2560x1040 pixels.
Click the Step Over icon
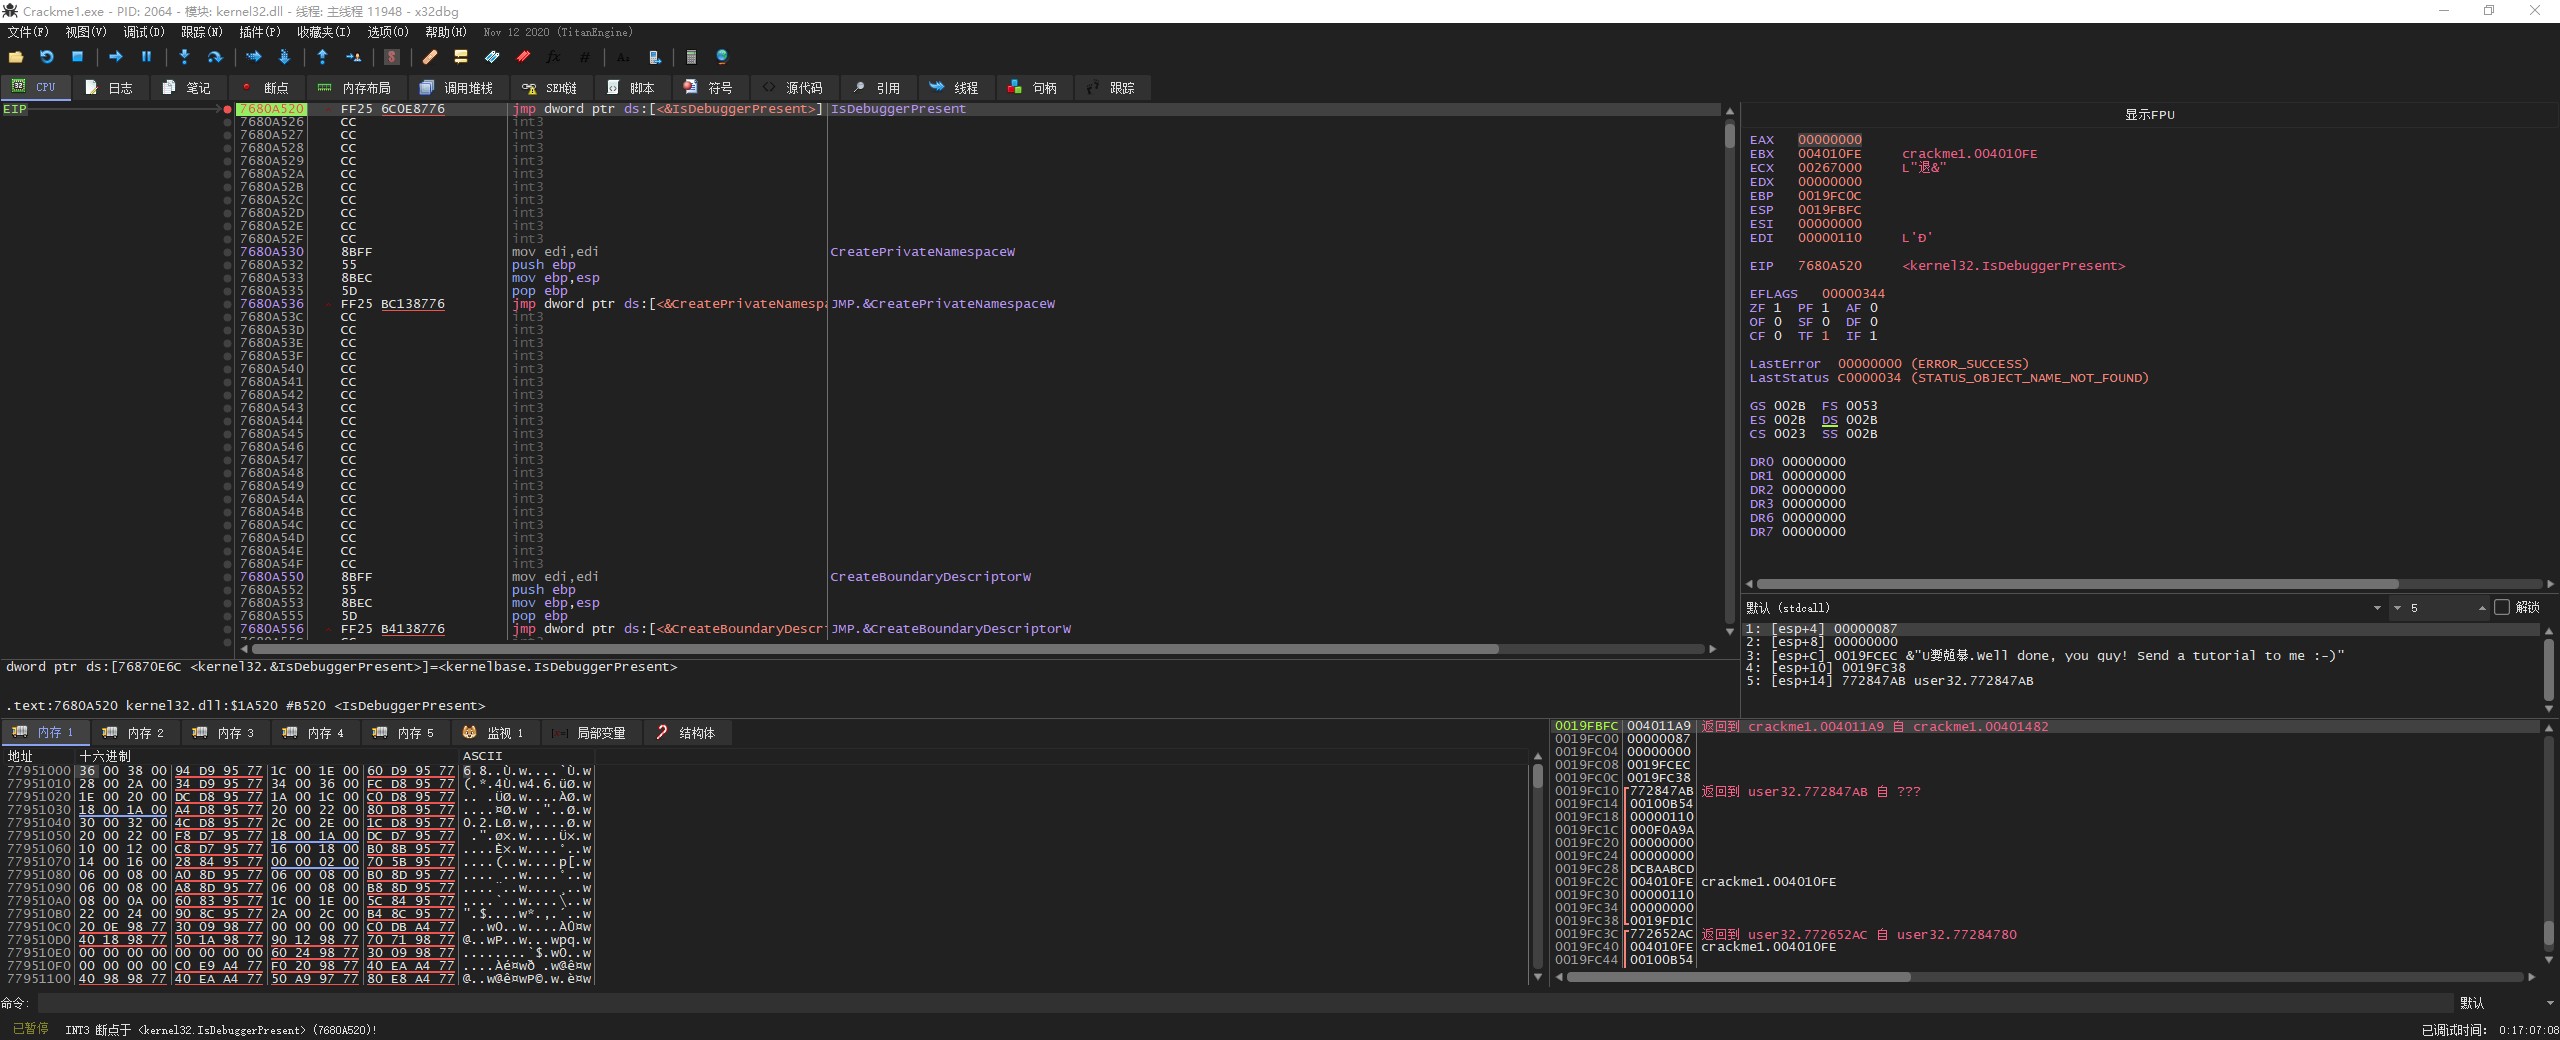pyautogui.click(x=214, y=57)
